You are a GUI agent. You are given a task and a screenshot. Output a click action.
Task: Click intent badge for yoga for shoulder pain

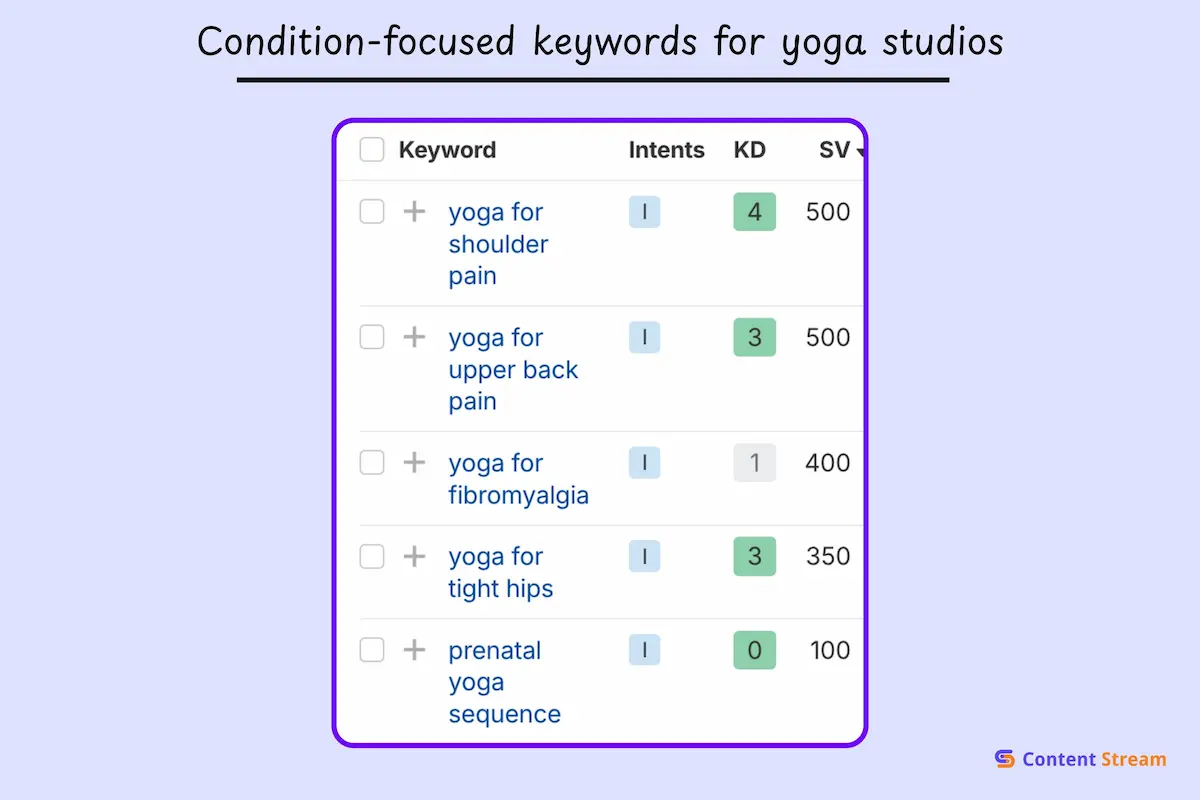click(x=644, y=212)
